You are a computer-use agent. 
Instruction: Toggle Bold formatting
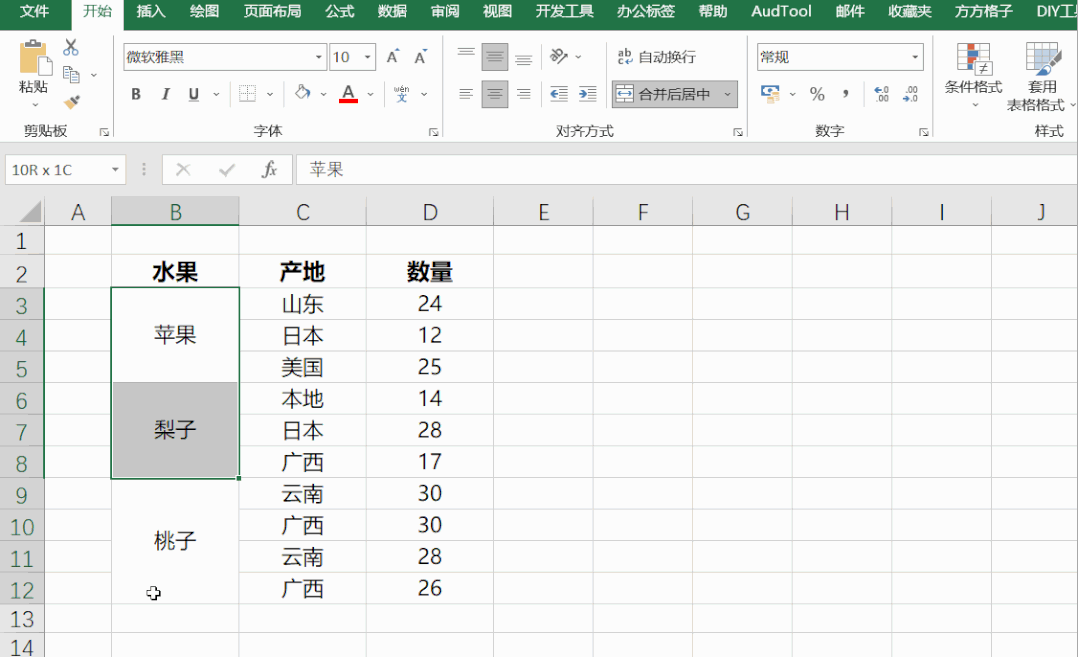136,94
